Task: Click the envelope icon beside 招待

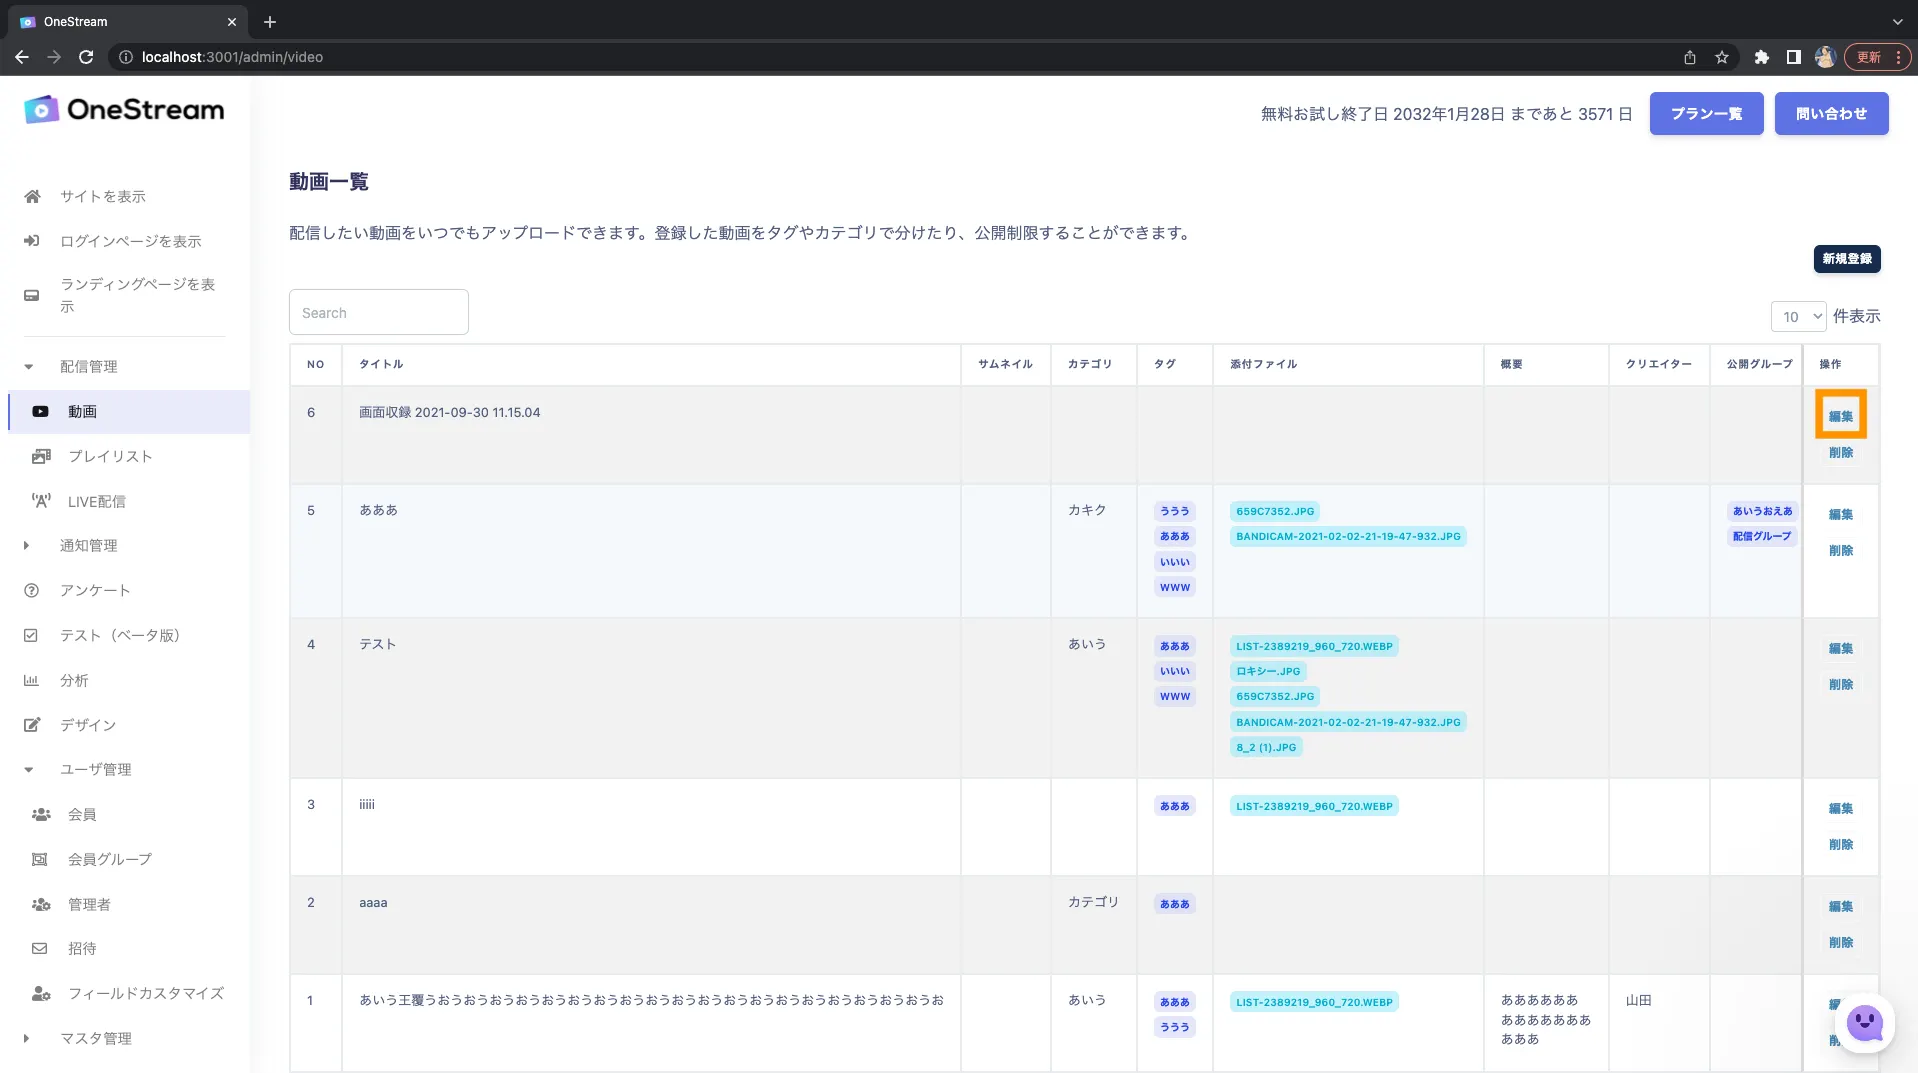Action: coord(40,948)
